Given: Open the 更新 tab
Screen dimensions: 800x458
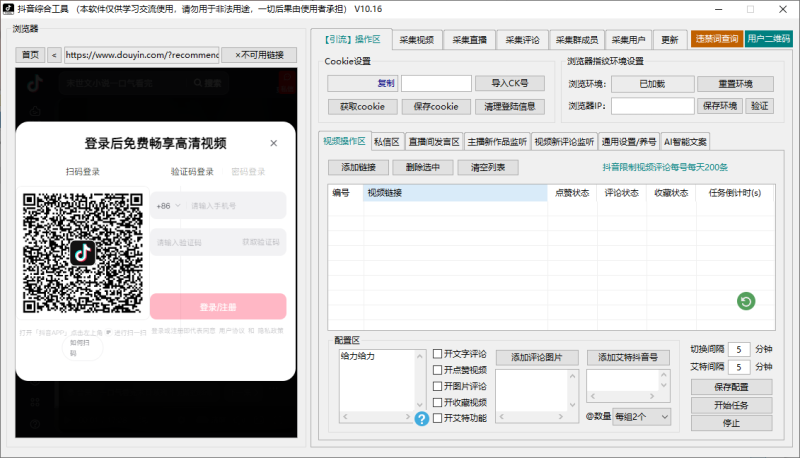Looking at the screenshot, I should point(669,40).
